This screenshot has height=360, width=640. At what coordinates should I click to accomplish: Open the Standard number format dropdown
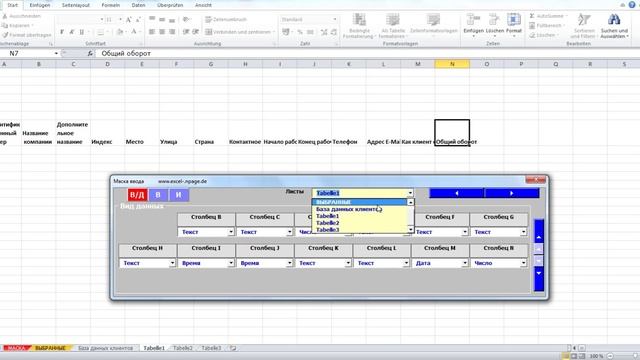pyautogui.click(x=335, y=19)
